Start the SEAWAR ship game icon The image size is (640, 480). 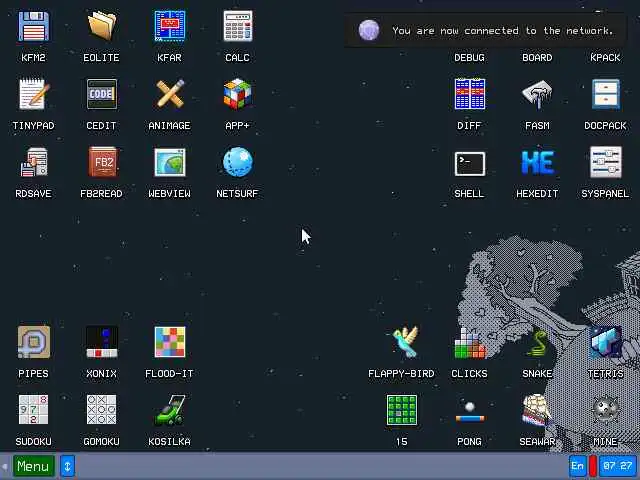pyautogui.click(x=537, y=409)
